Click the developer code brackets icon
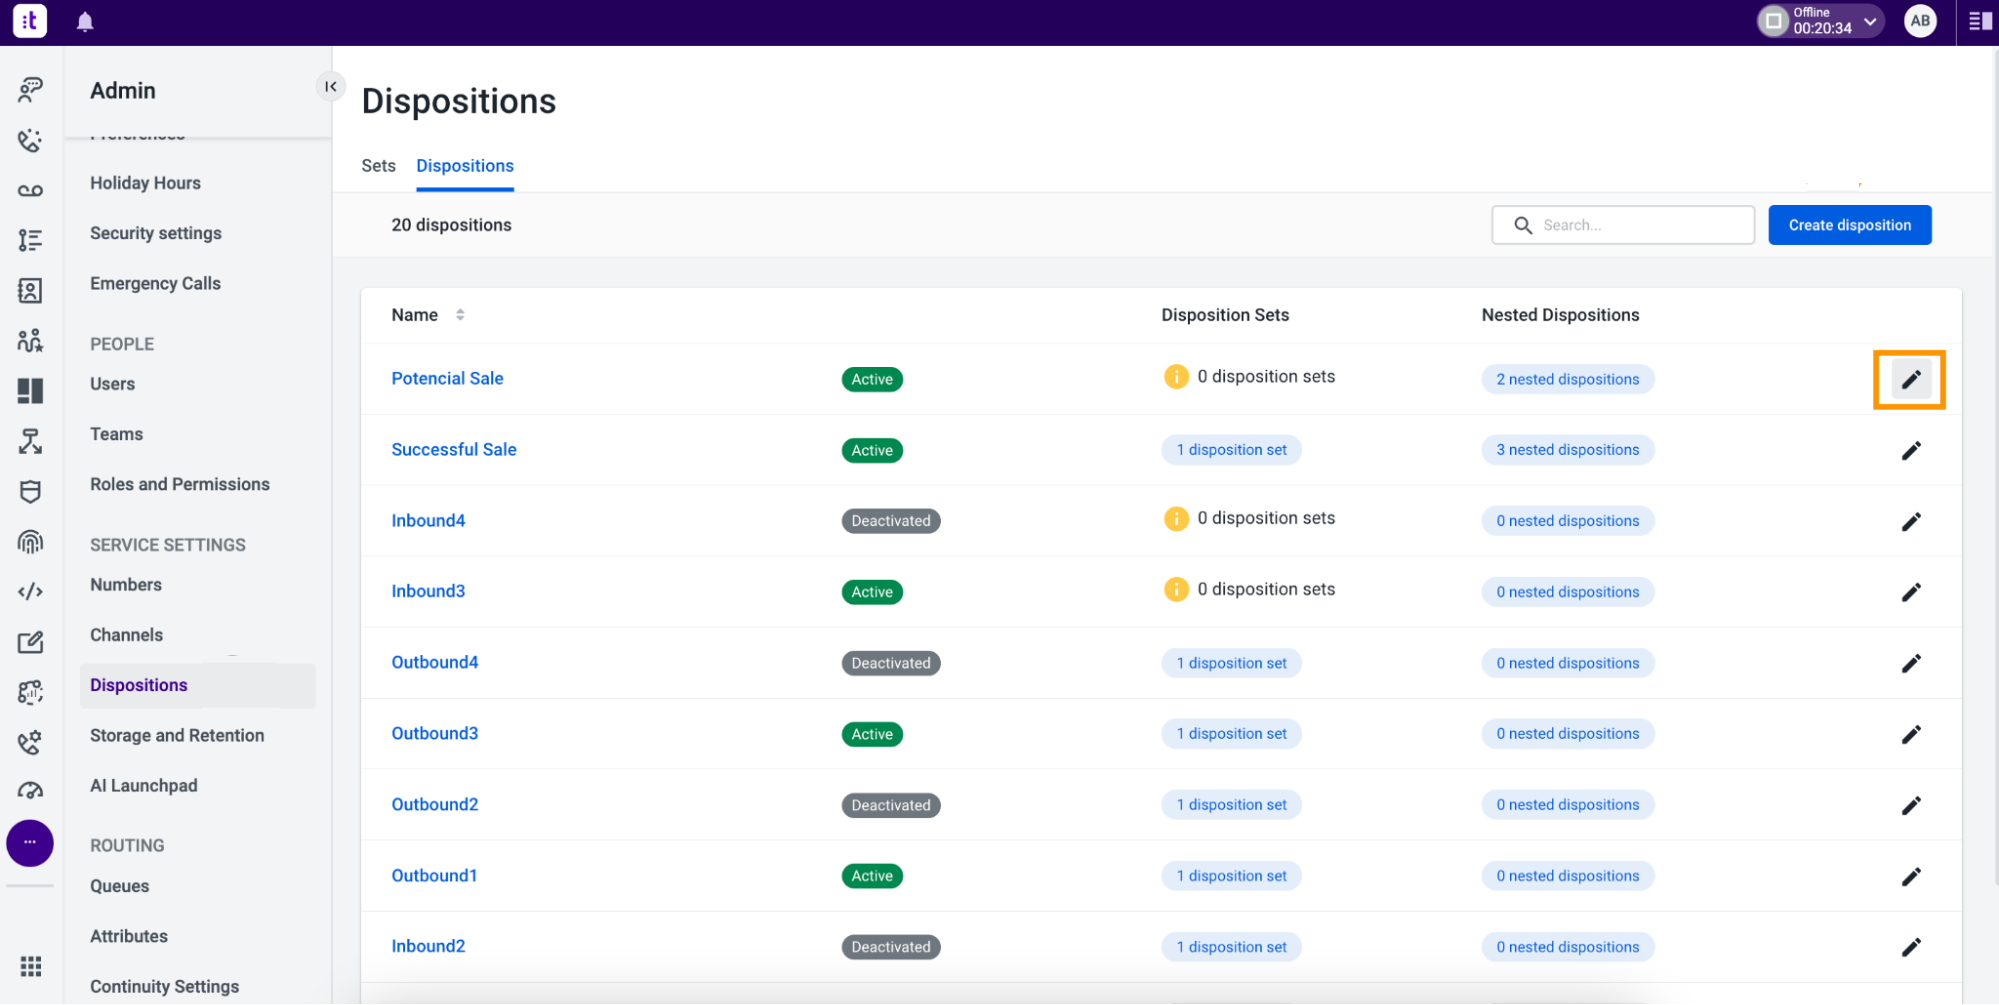The width and height of the screenshot is (1999, 1005). coord(30,591)
